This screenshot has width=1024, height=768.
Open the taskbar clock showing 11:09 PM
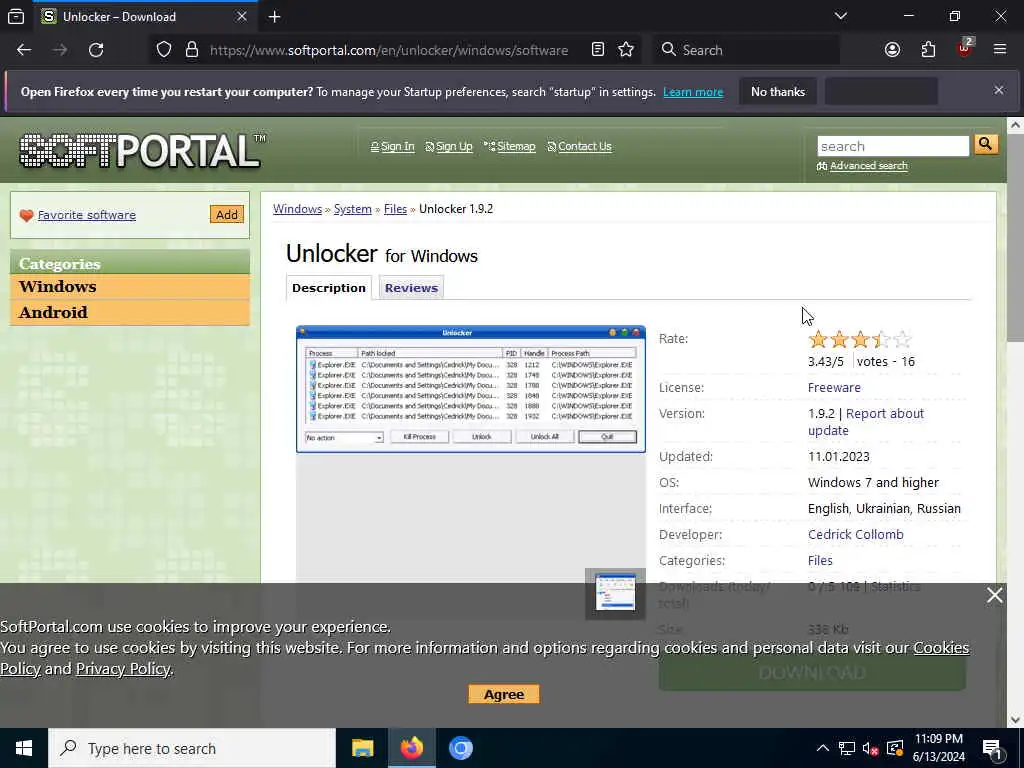pos(938,748)
